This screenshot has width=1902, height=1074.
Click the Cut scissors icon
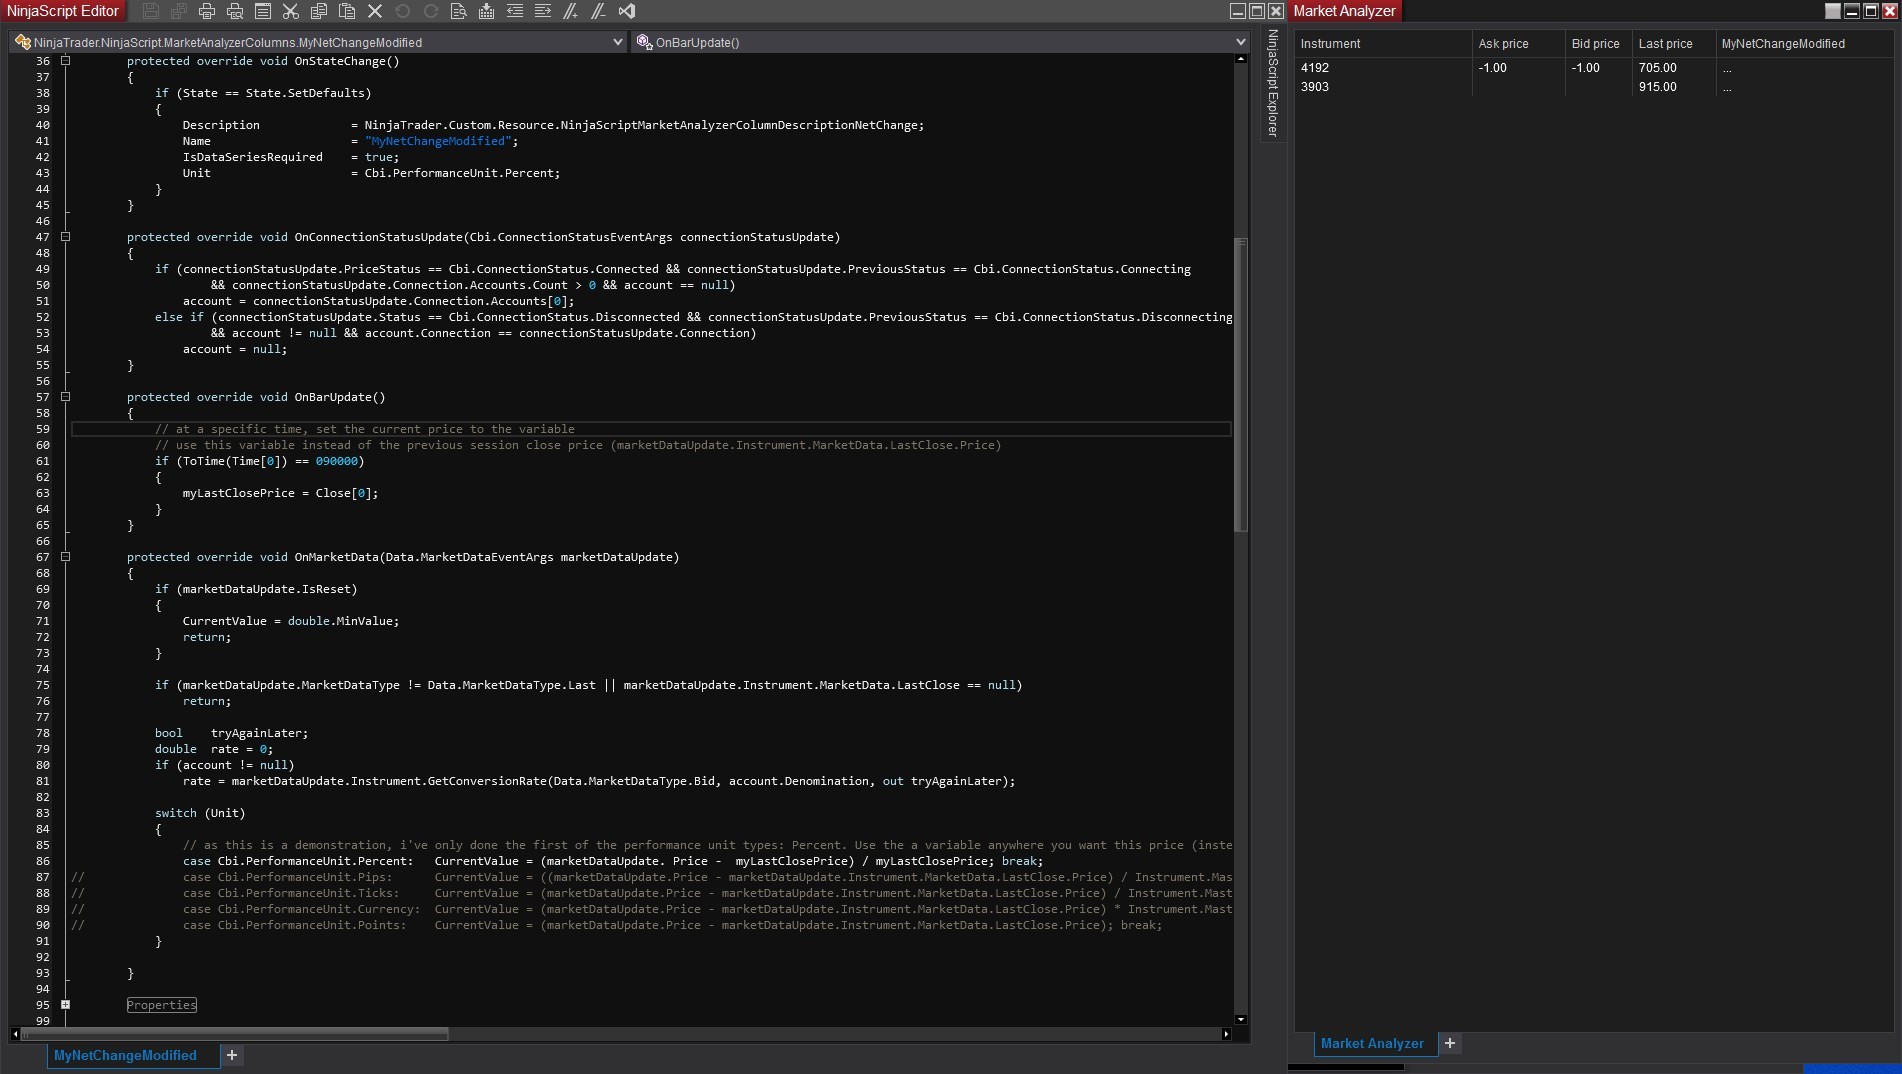coord(291,11)
